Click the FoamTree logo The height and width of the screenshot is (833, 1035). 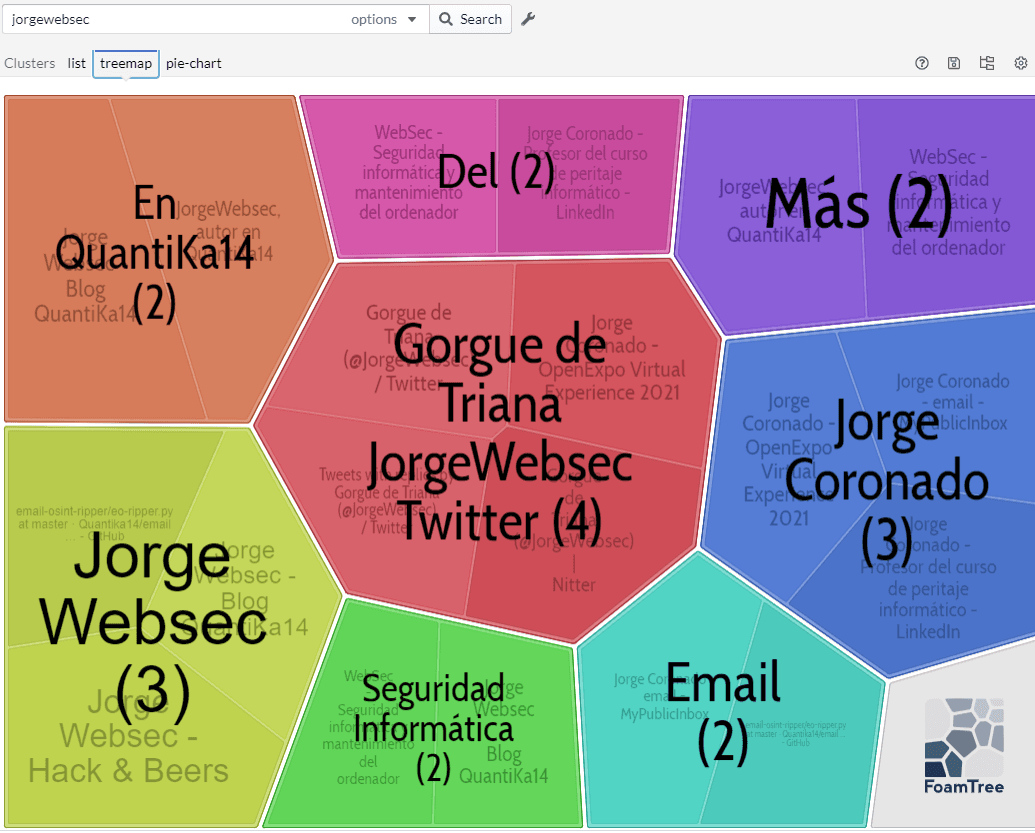963,740
